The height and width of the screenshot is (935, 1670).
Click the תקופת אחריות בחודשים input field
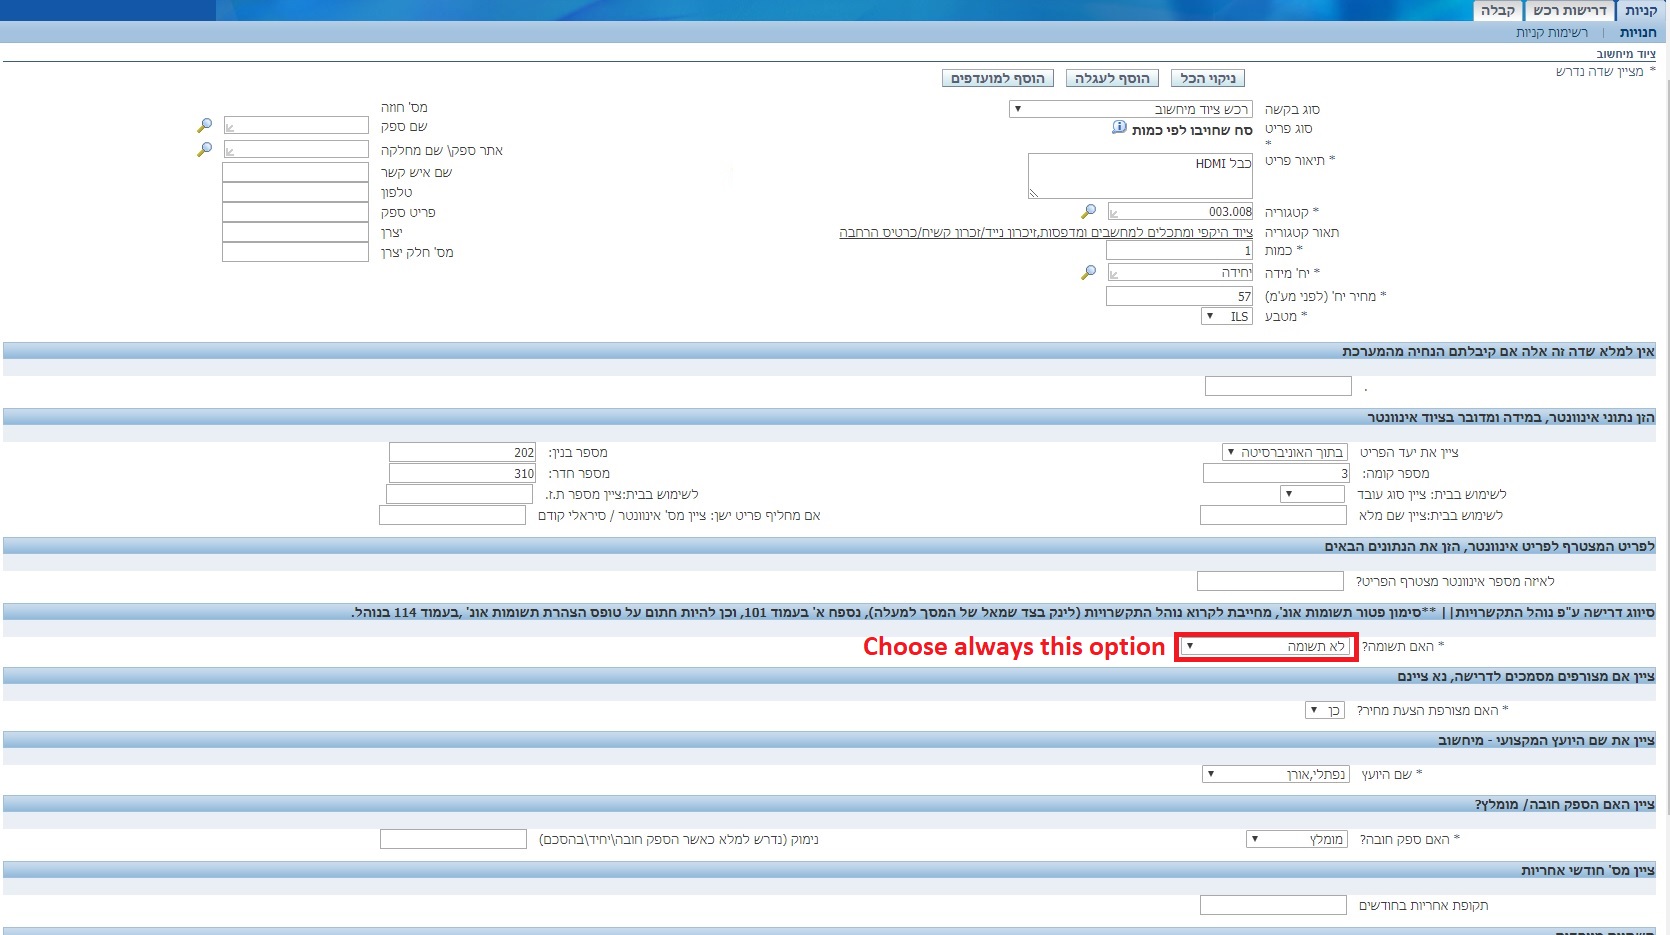(x=1273, y=905)
